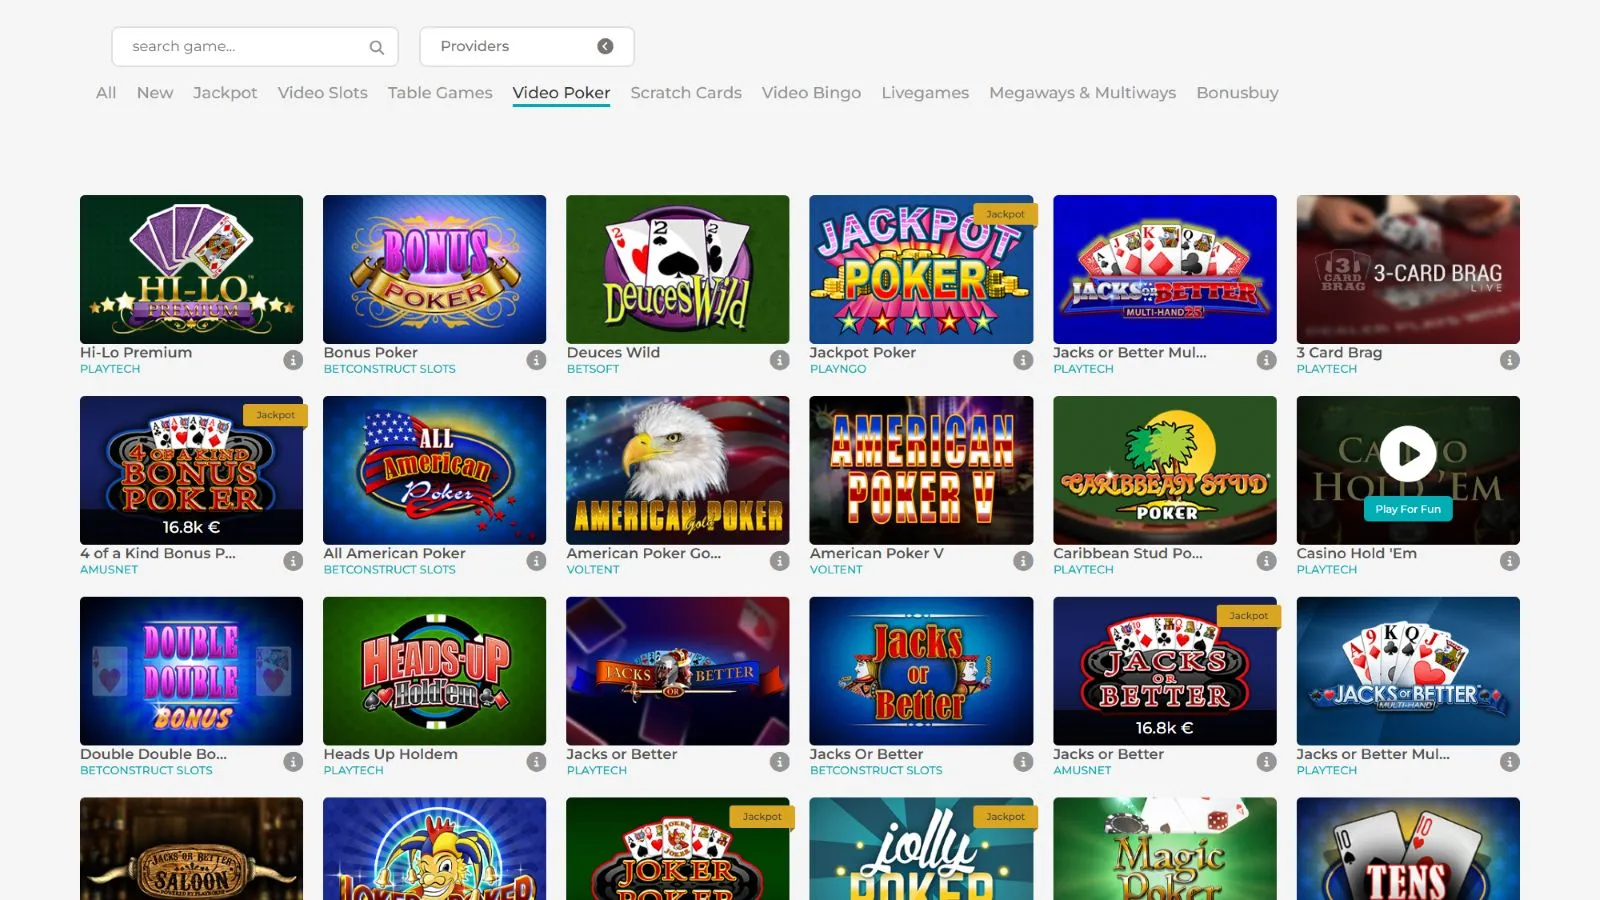Click the PLAYTECH link under Hi-Lo Premium
Viewport: 1600px width, 900px height.
point(110,369)
